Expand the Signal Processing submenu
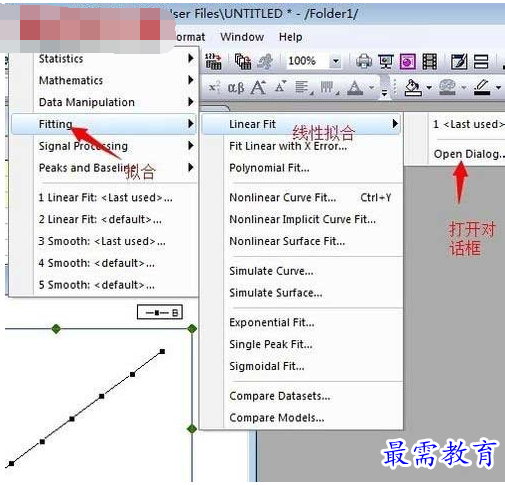Viewport: 505px width, 485px height. point(105,146)
